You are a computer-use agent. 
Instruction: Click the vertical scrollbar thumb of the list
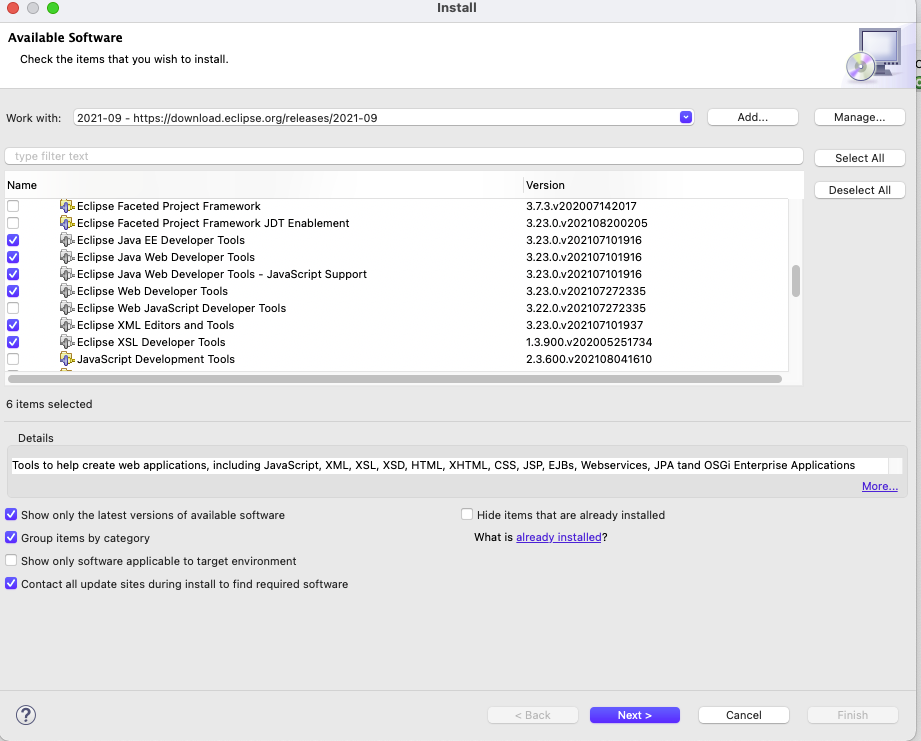(796, 281)
